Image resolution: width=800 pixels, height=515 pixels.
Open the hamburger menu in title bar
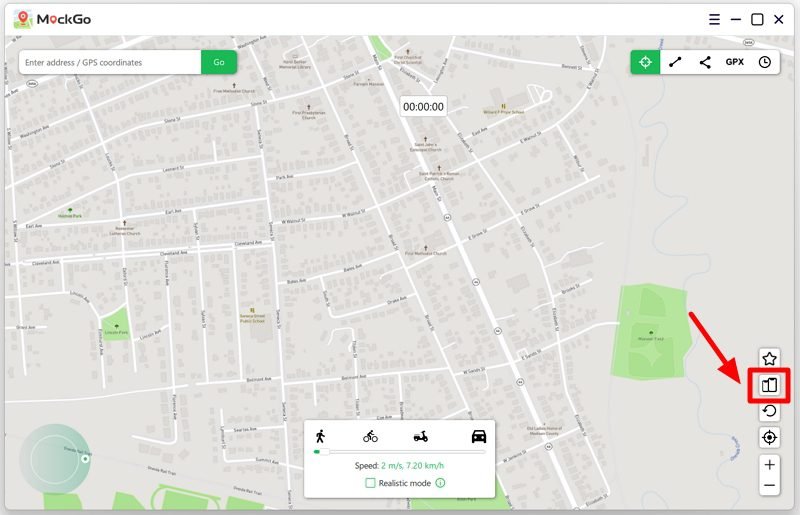pos(714,19)
